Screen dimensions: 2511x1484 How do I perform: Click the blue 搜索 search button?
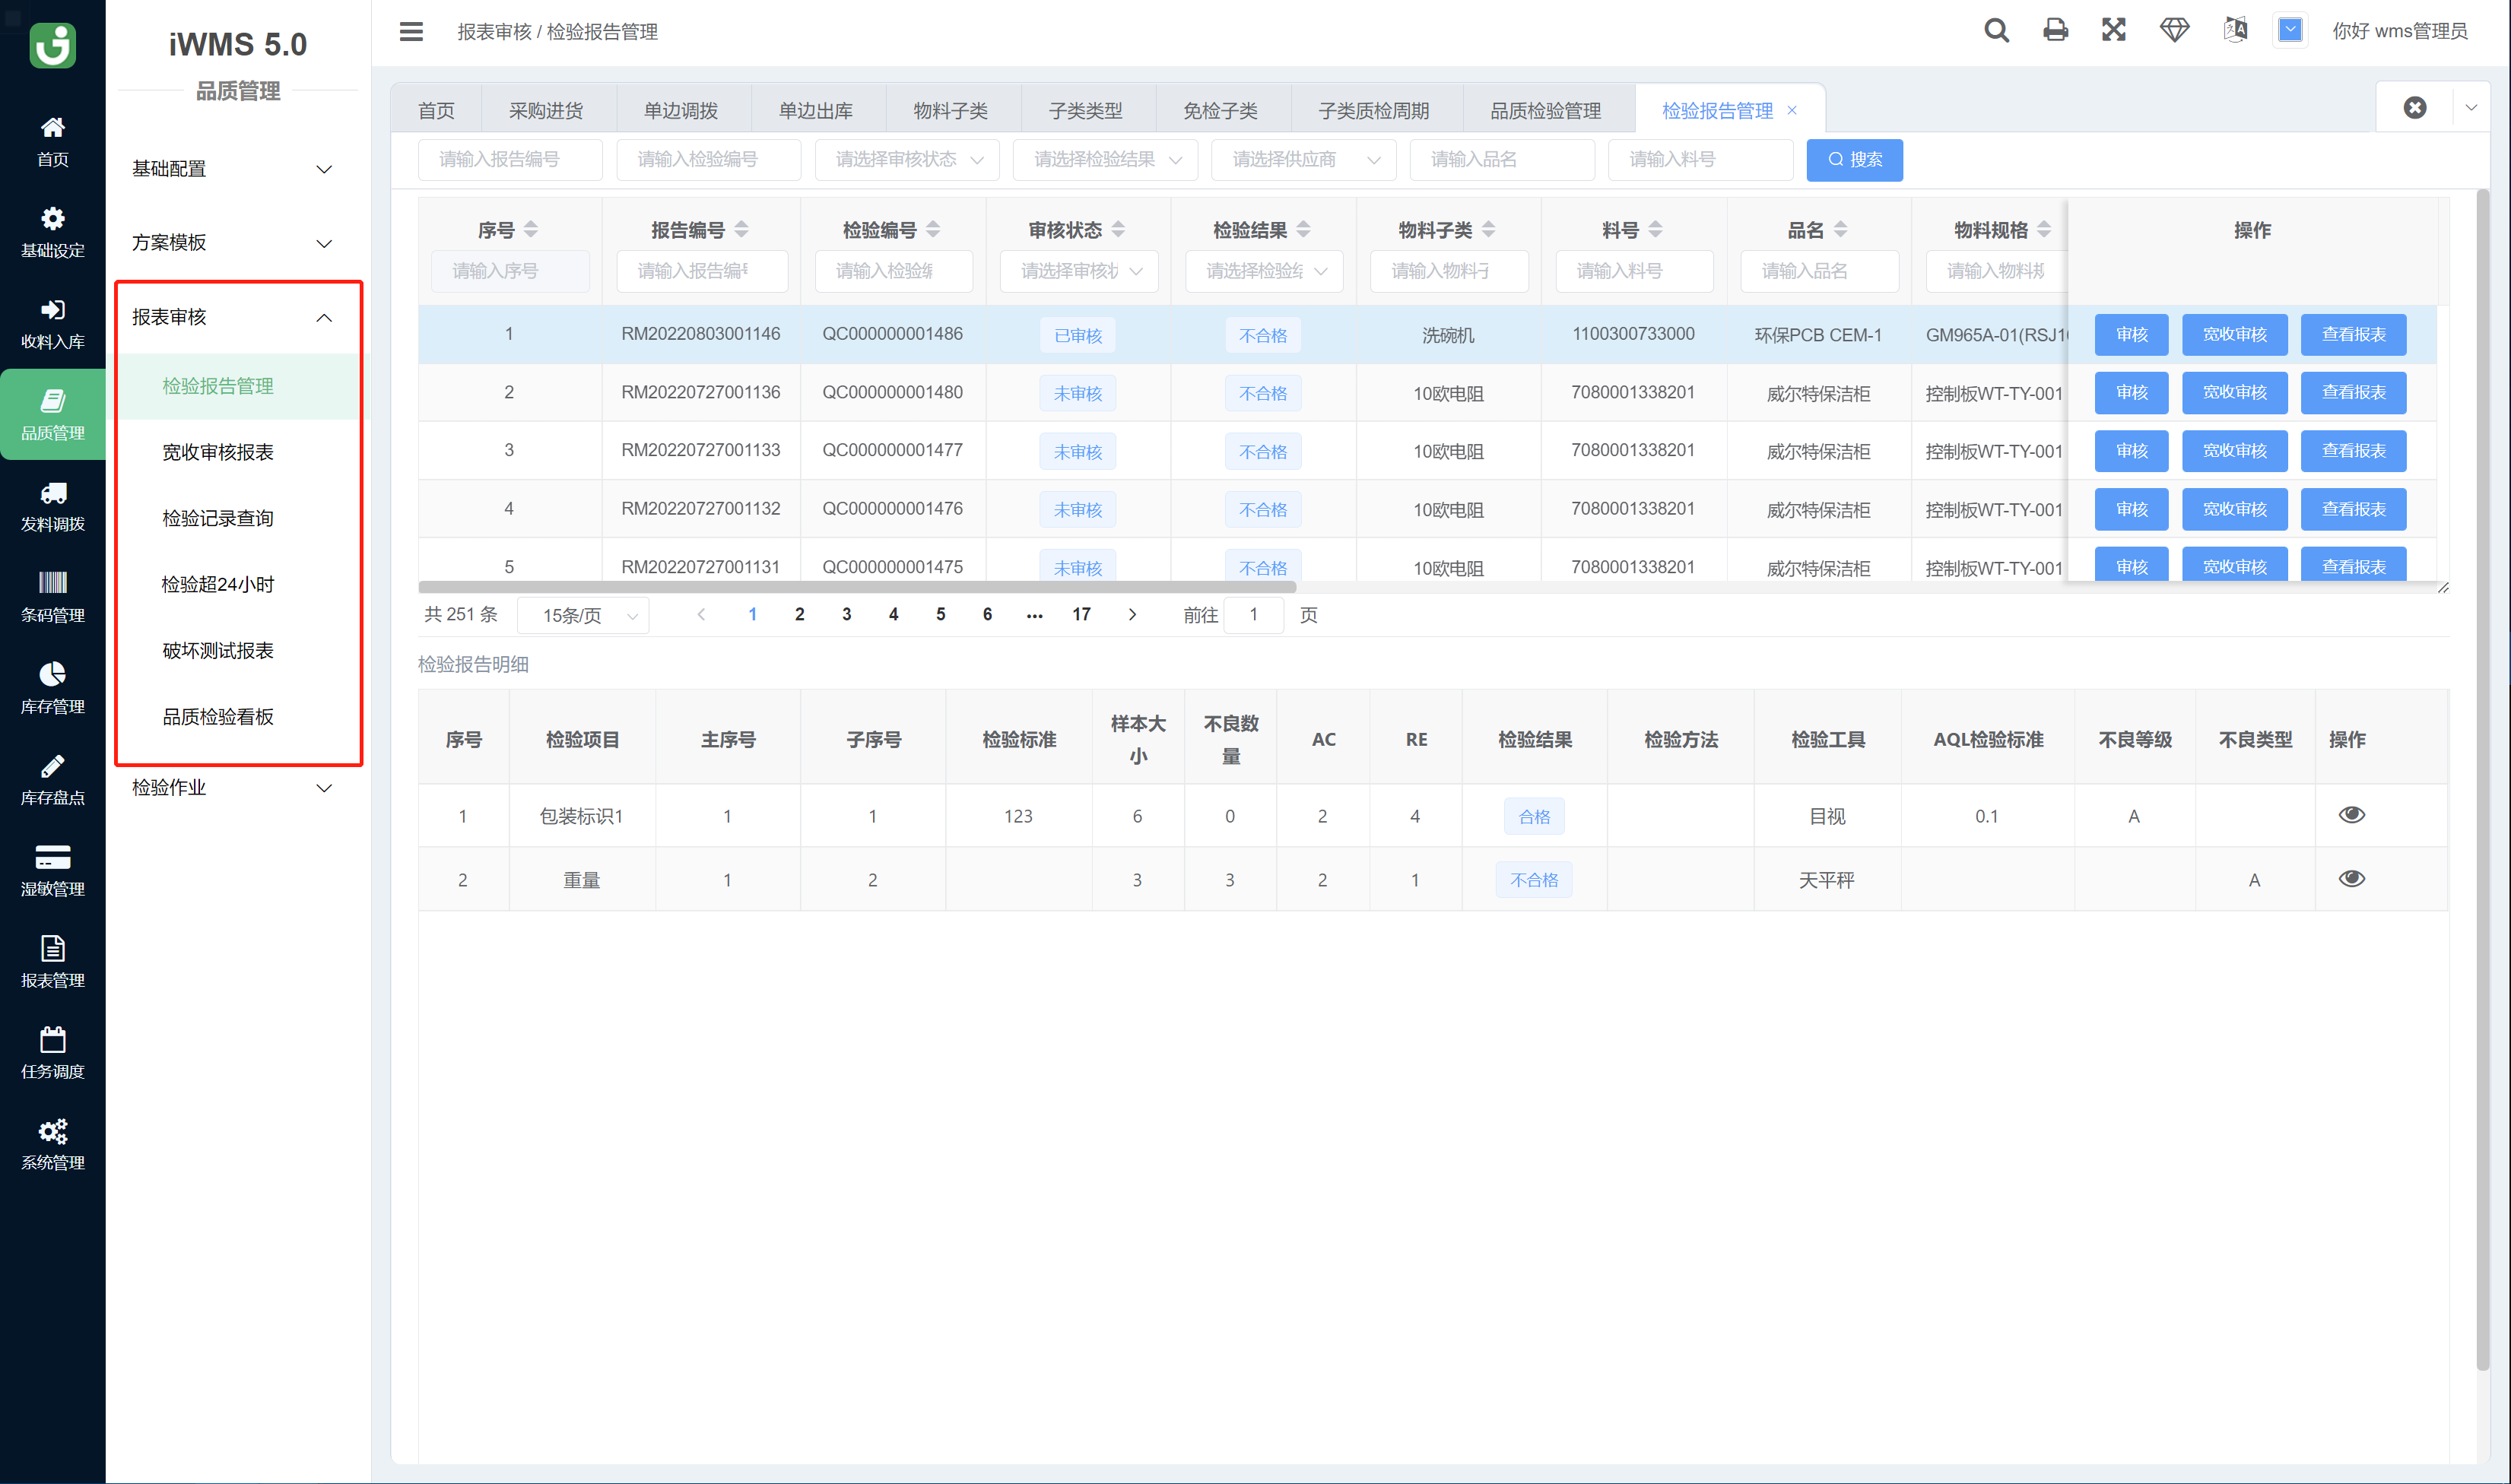pyautogui.click(x=1854, y=159)
